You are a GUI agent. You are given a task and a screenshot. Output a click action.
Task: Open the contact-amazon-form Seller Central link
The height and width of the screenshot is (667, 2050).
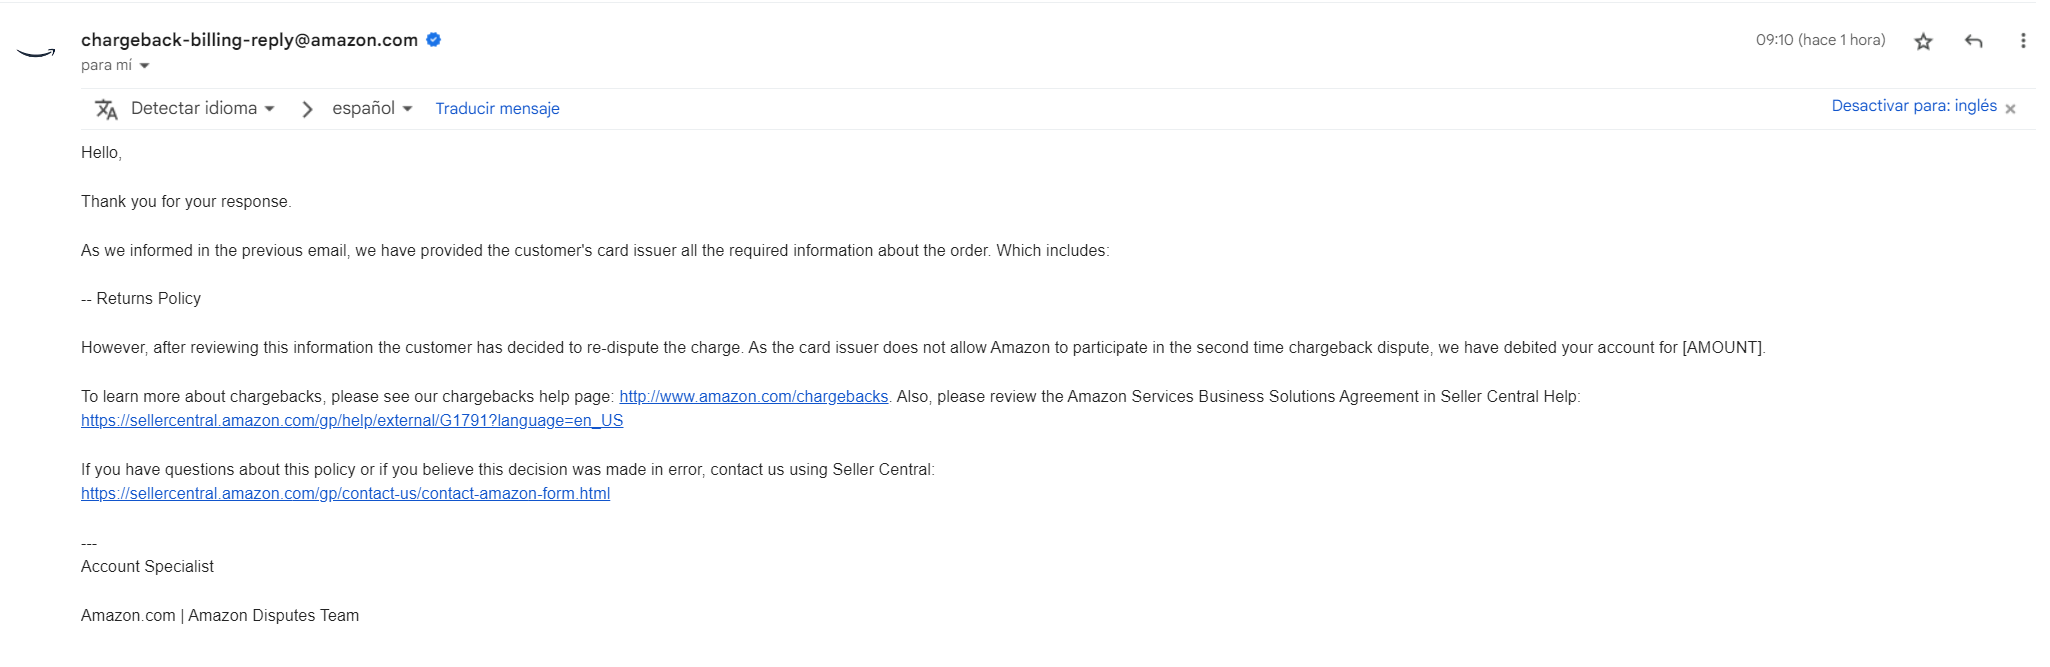tap(345, 494)
